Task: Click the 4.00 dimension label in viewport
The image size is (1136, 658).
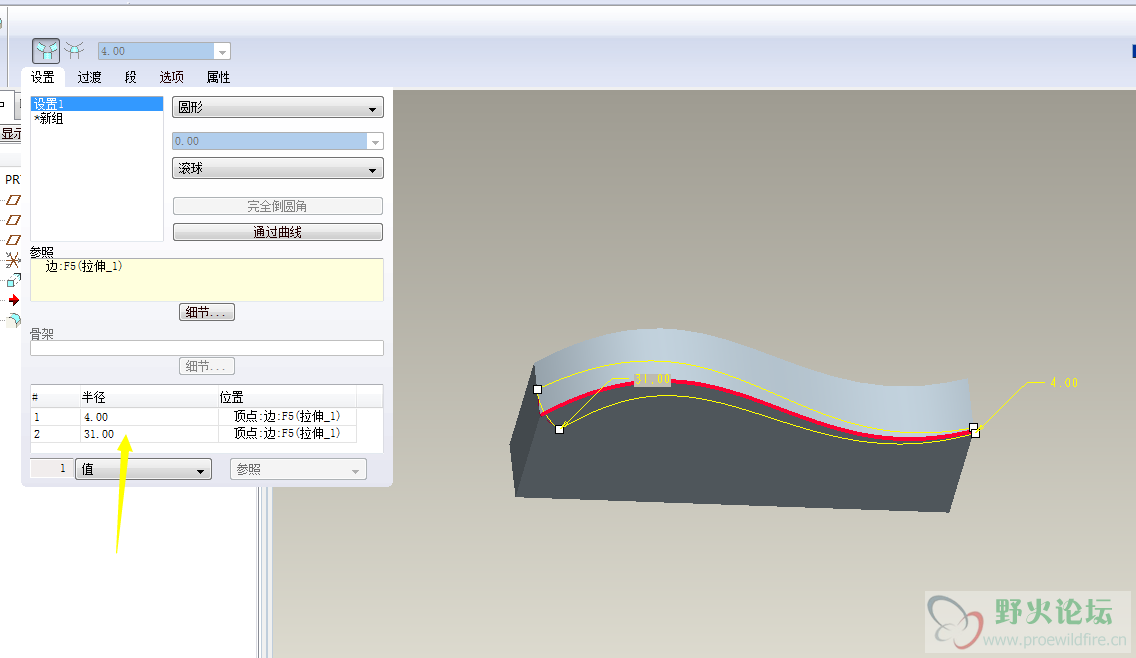Action: (1064, 383)
